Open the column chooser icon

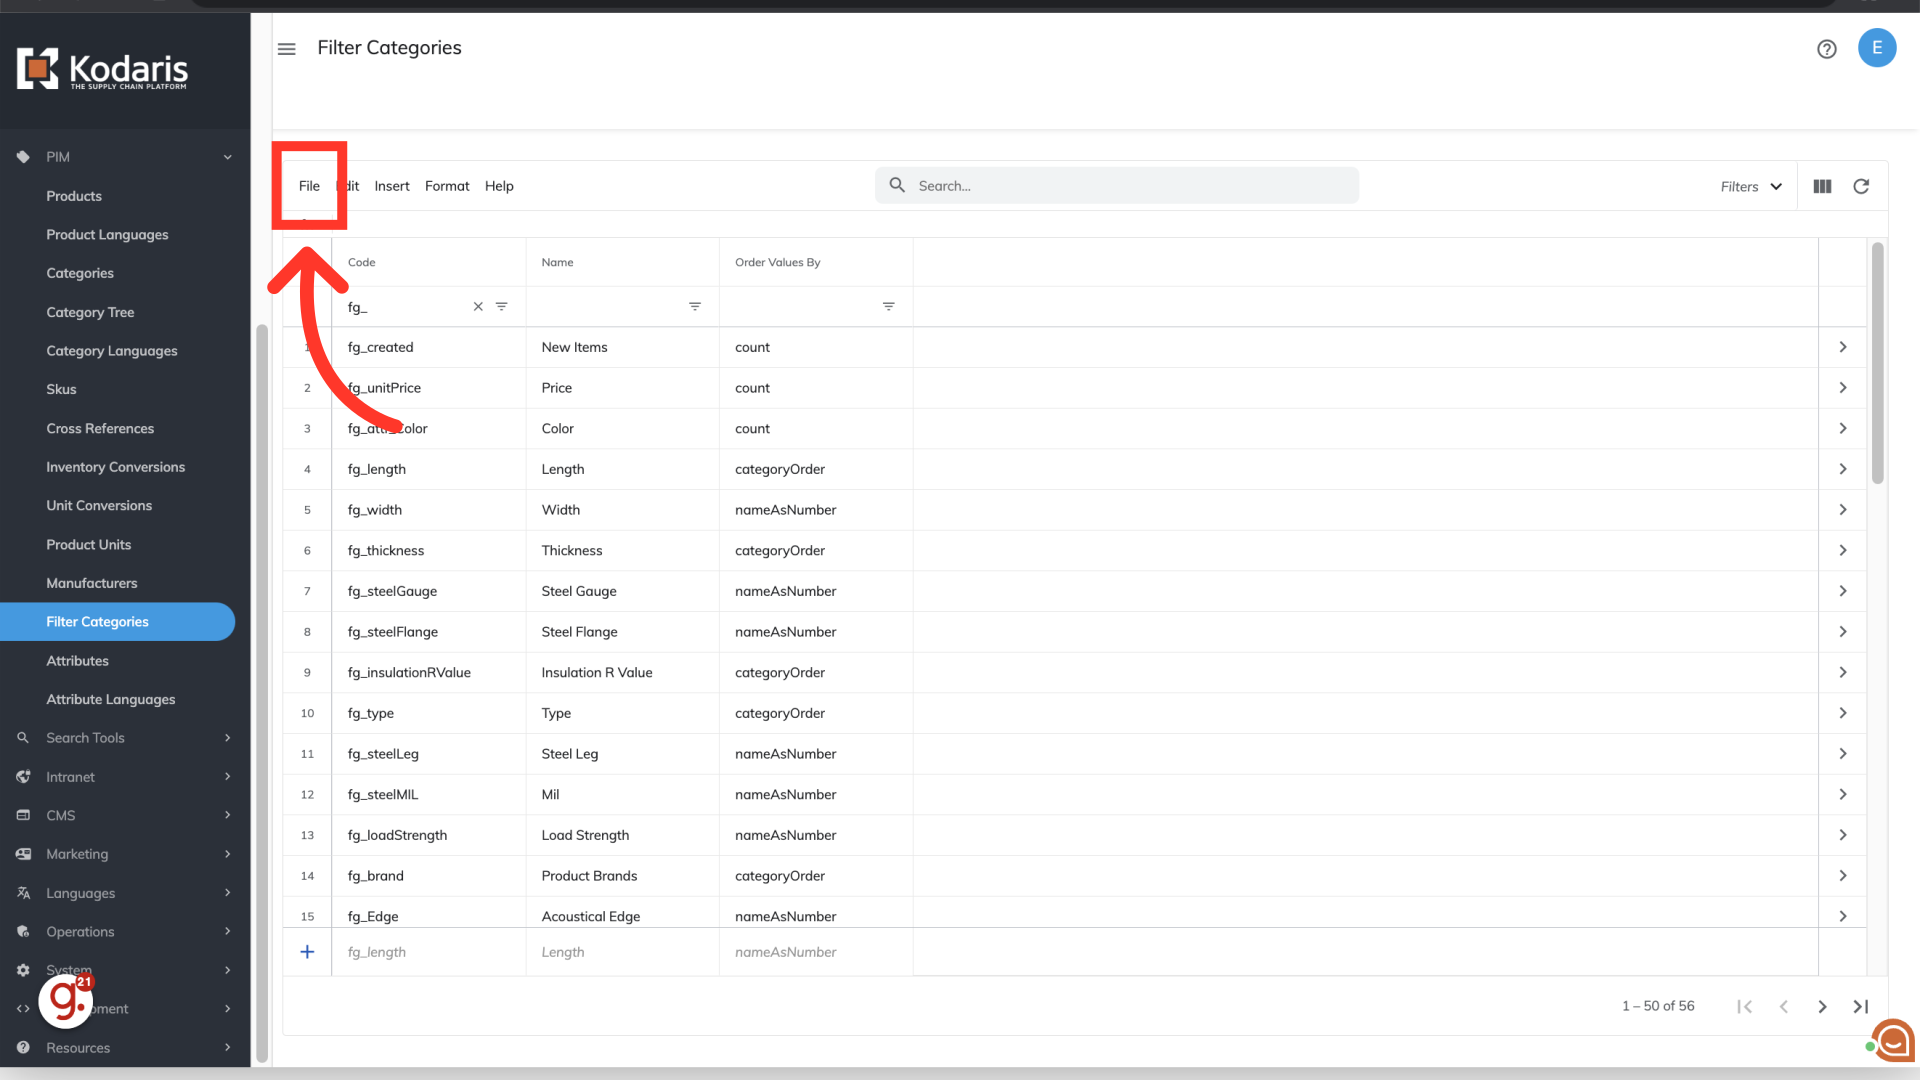pos(1822,187)
